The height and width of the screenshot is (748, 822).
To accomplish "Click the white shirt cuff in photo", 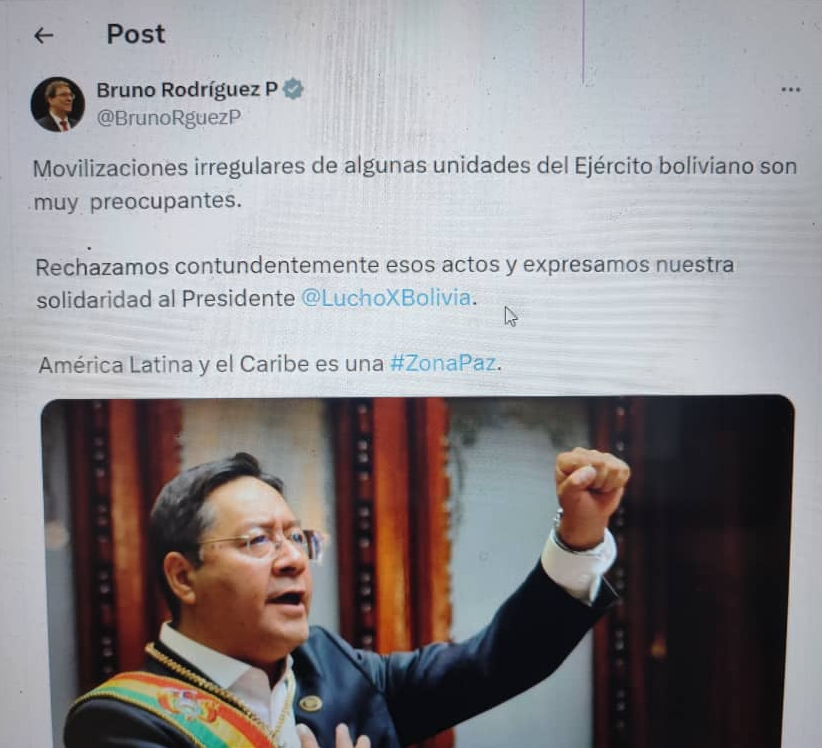I will (579, 566).
